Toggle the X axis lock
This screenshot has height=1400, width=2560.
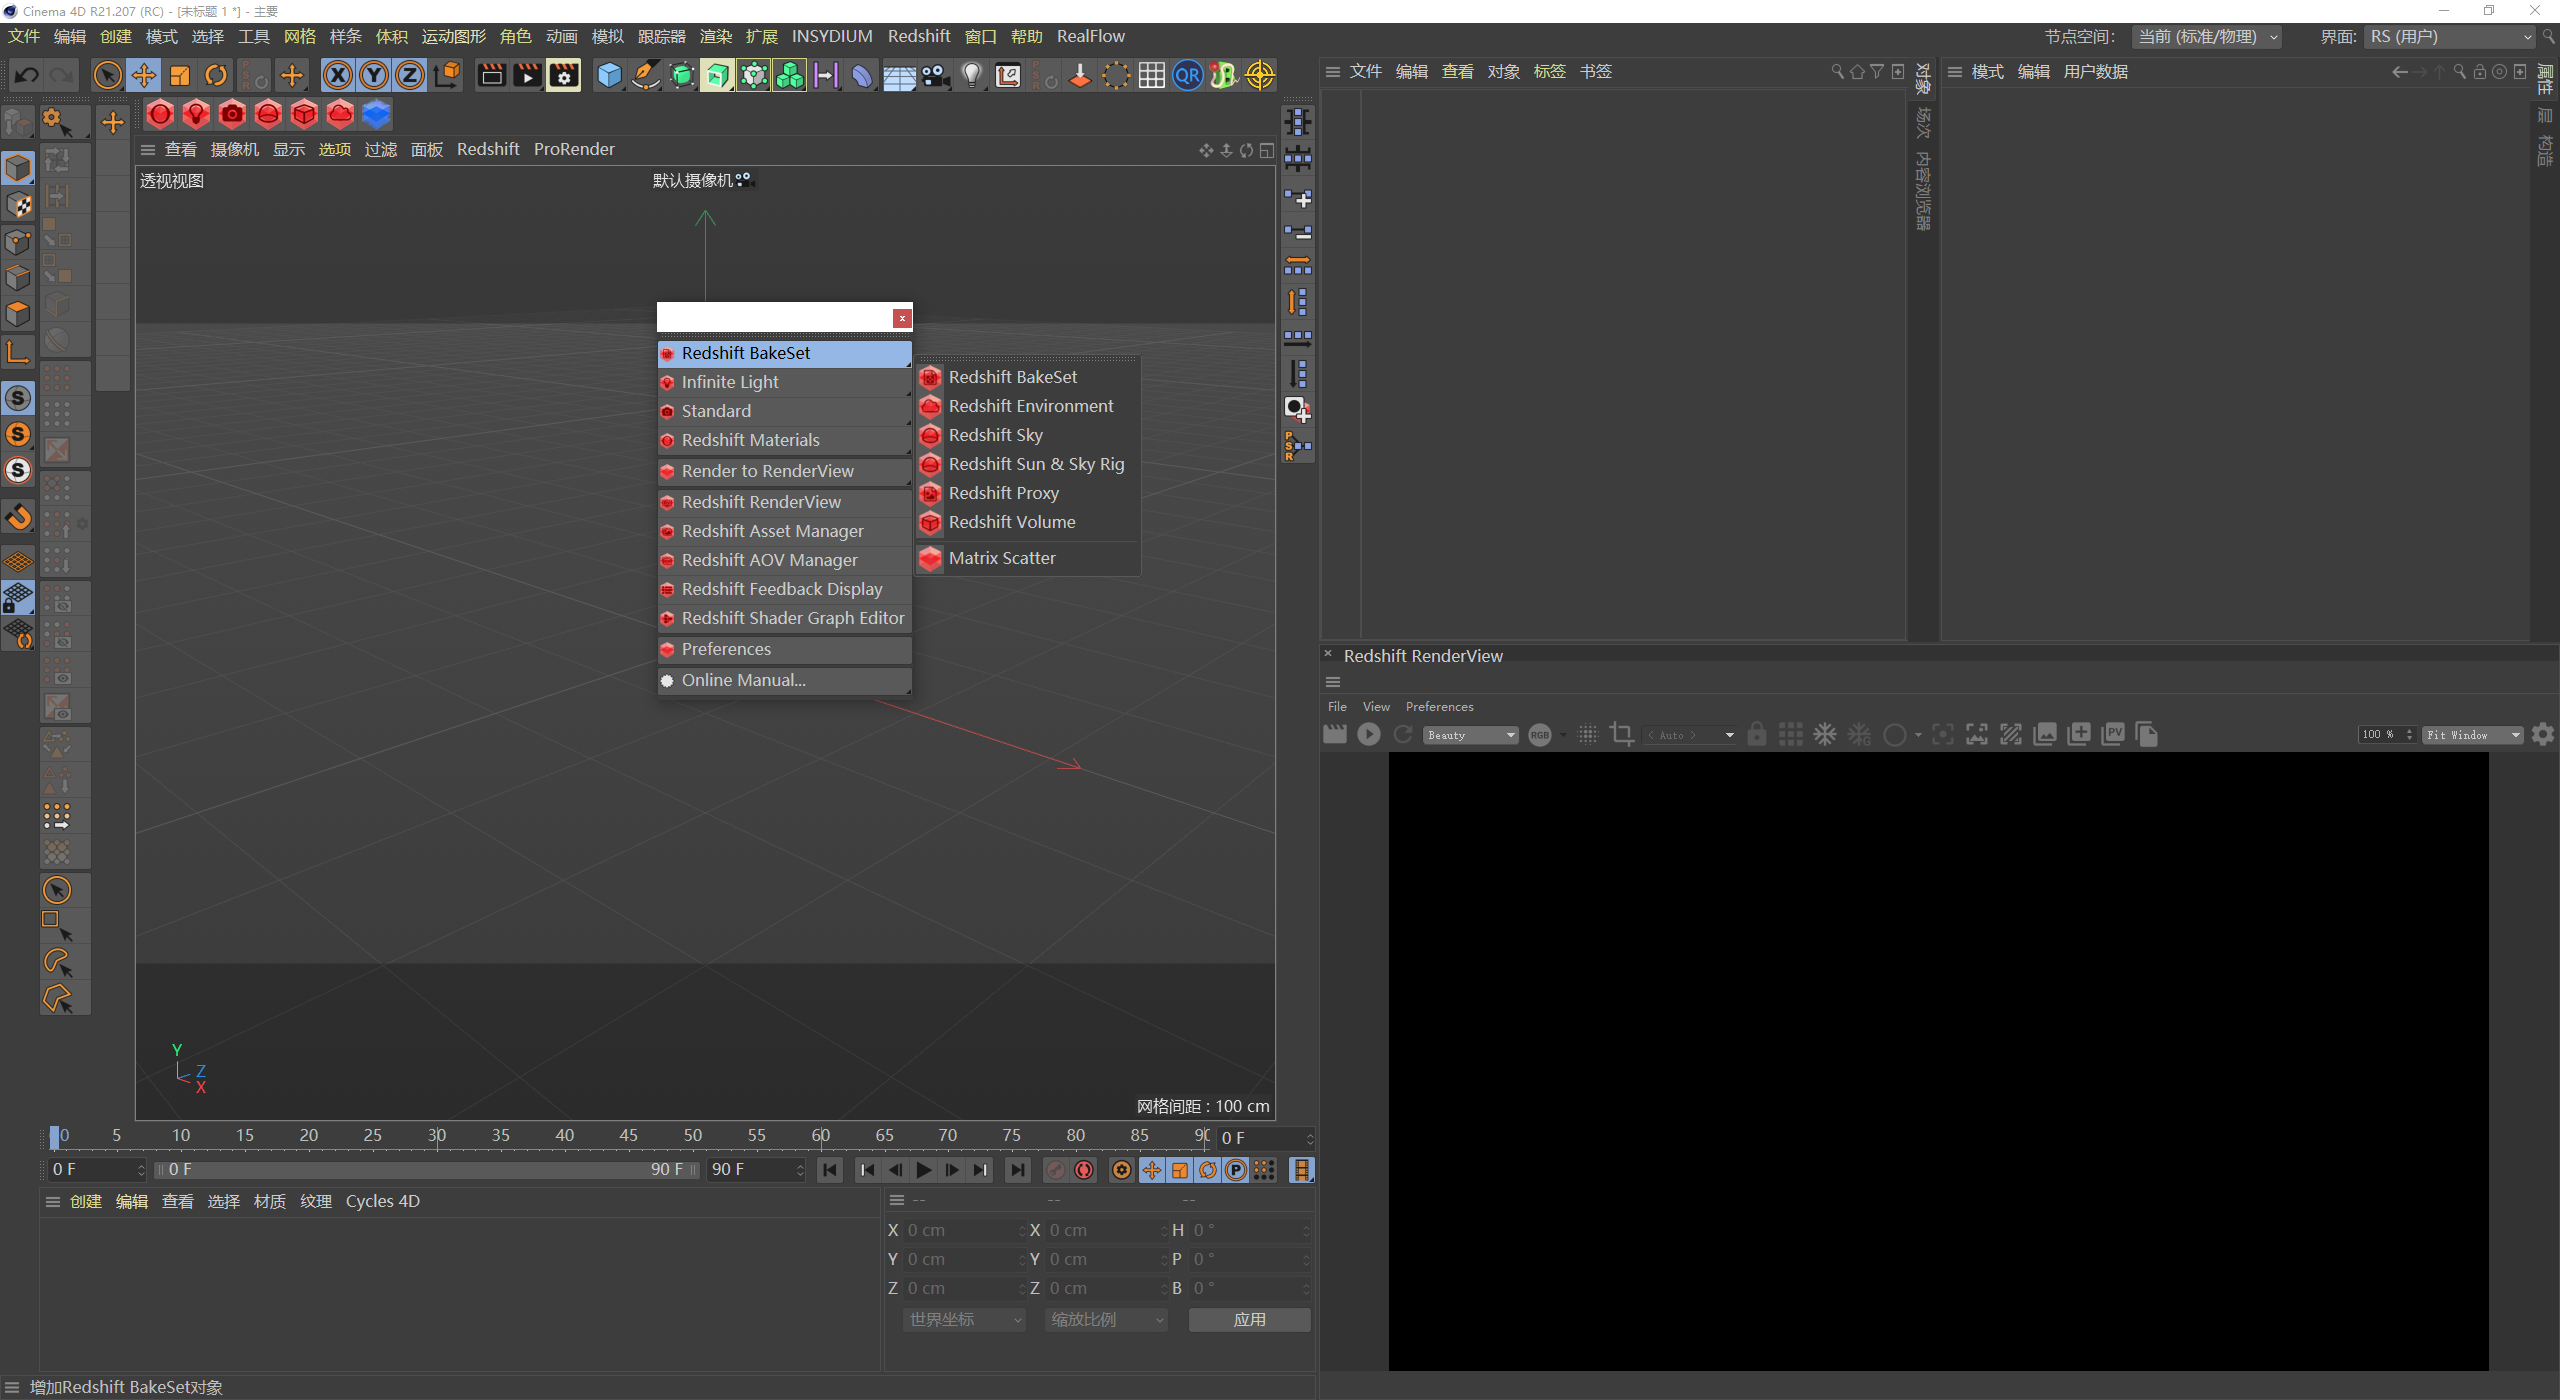coord(338,76)
